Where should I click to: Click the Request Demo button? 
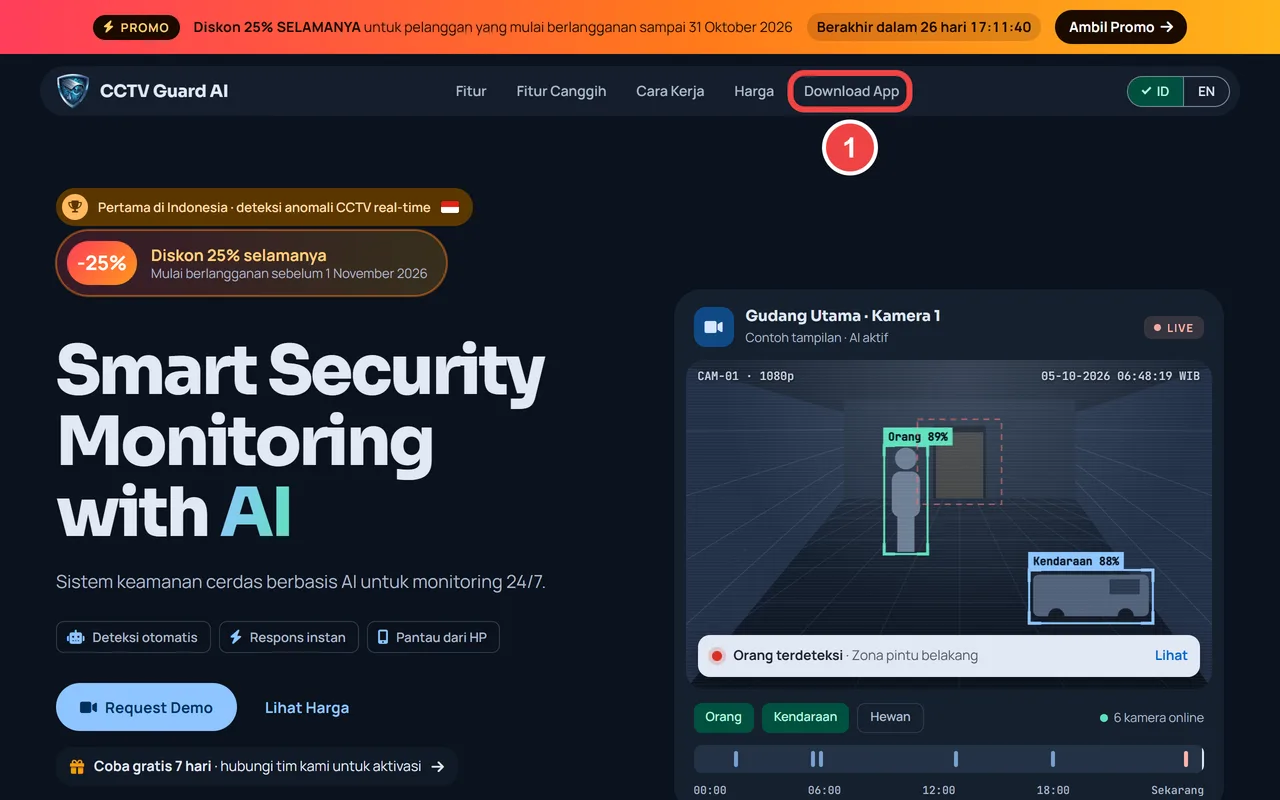[146, 707]
